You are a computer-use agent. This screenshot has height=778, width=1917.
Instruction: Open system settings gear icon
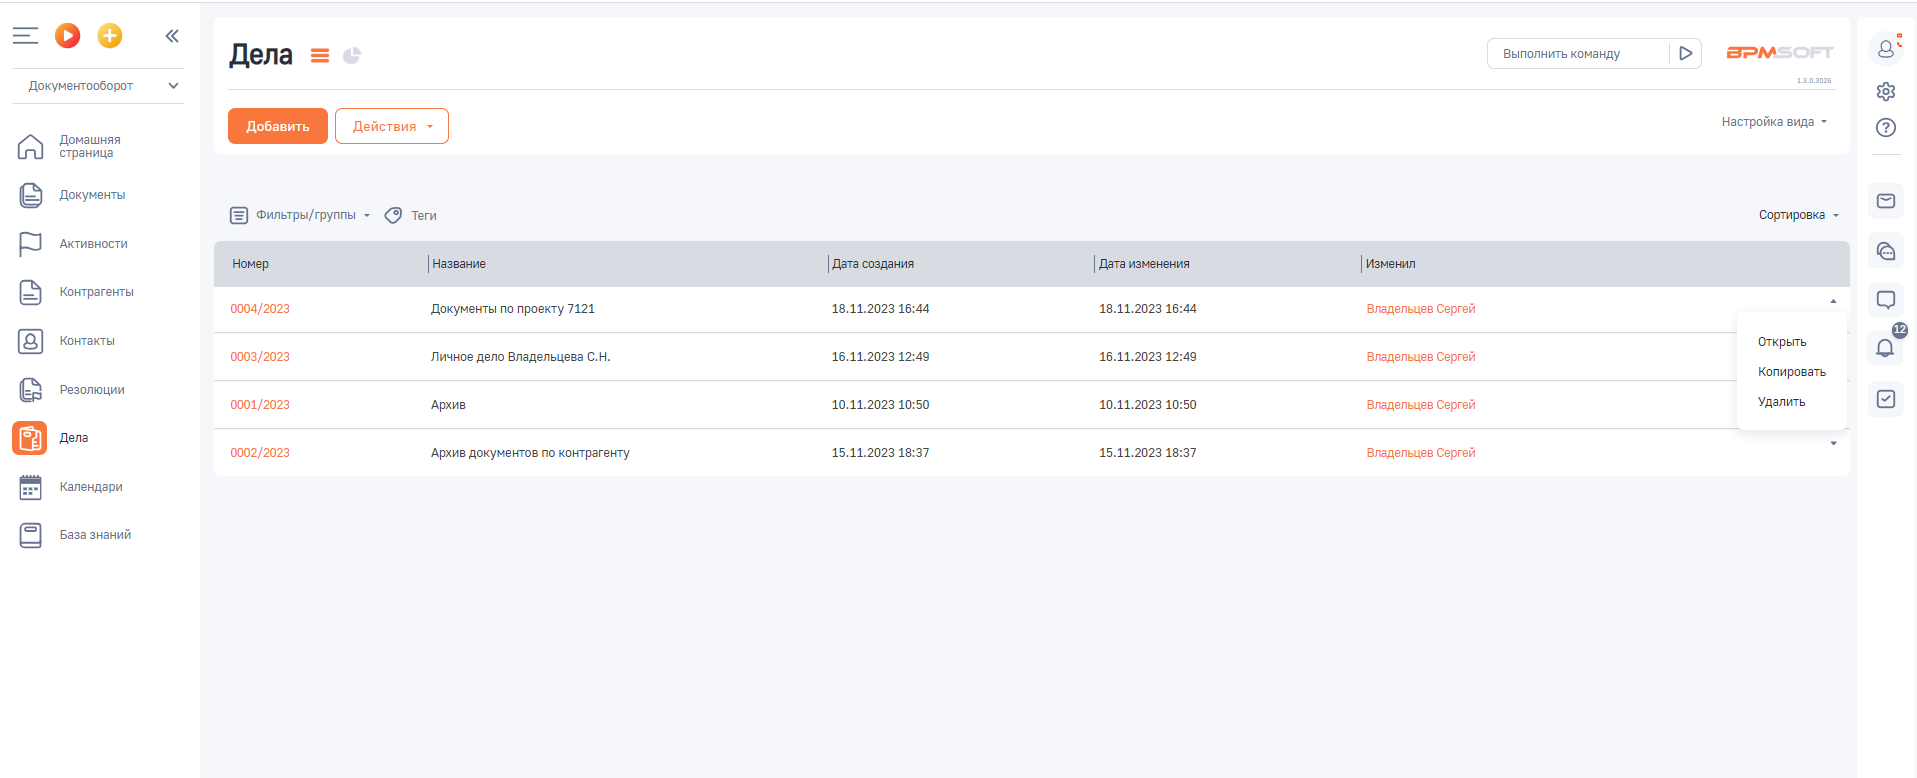1886,92
